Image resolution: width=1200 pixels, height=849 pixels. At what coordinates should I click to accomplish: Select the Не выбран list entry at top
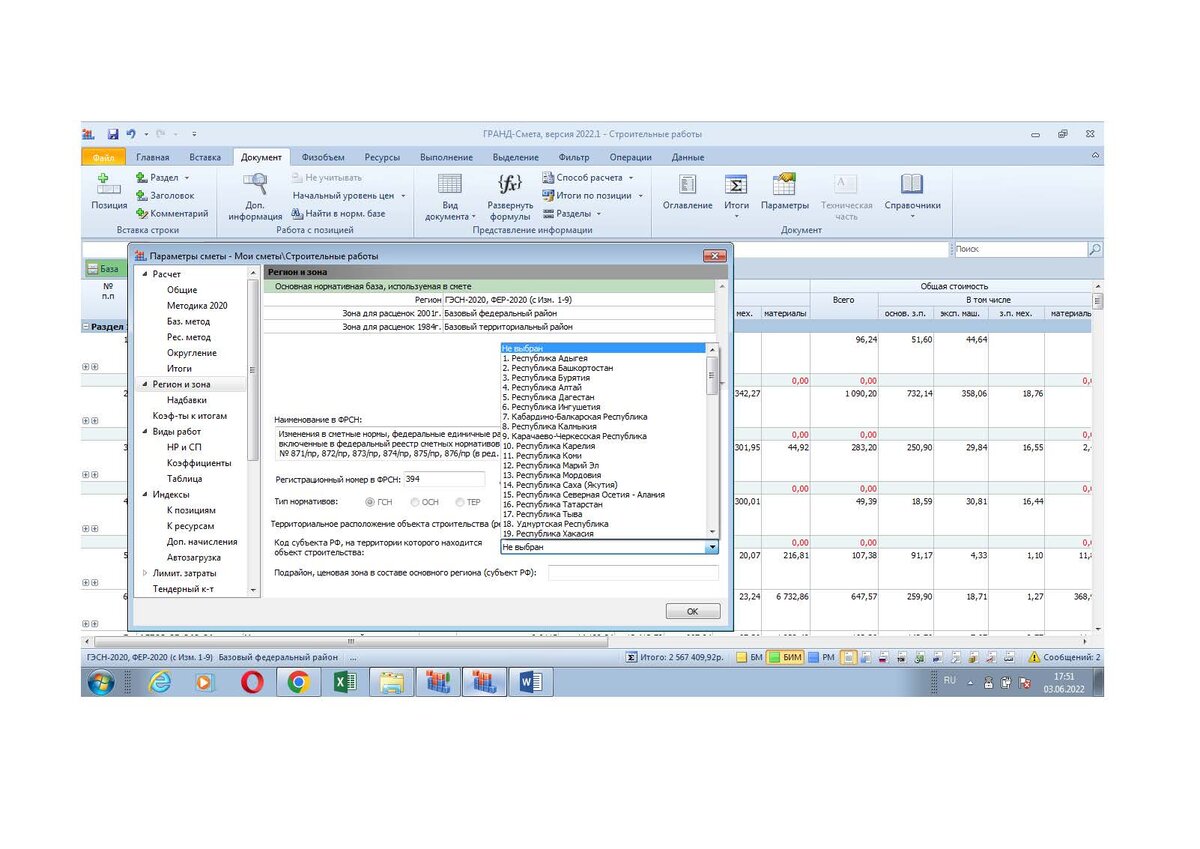point(604,348)
